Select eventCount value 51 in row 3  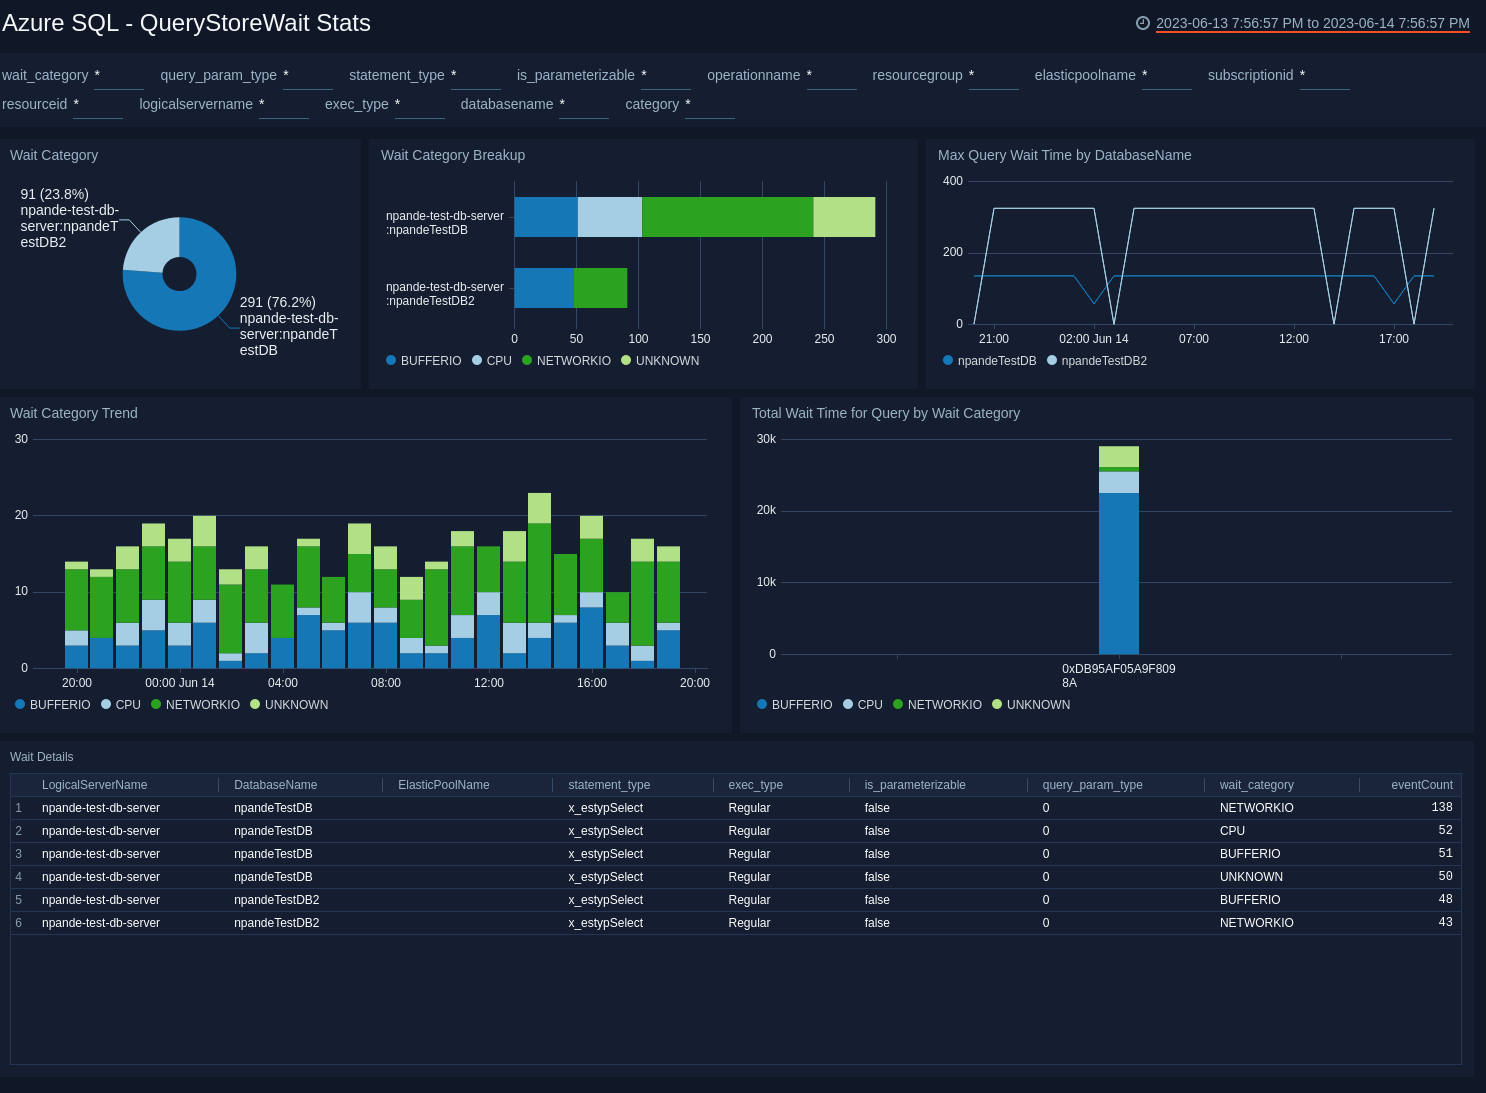[1446, 854]
